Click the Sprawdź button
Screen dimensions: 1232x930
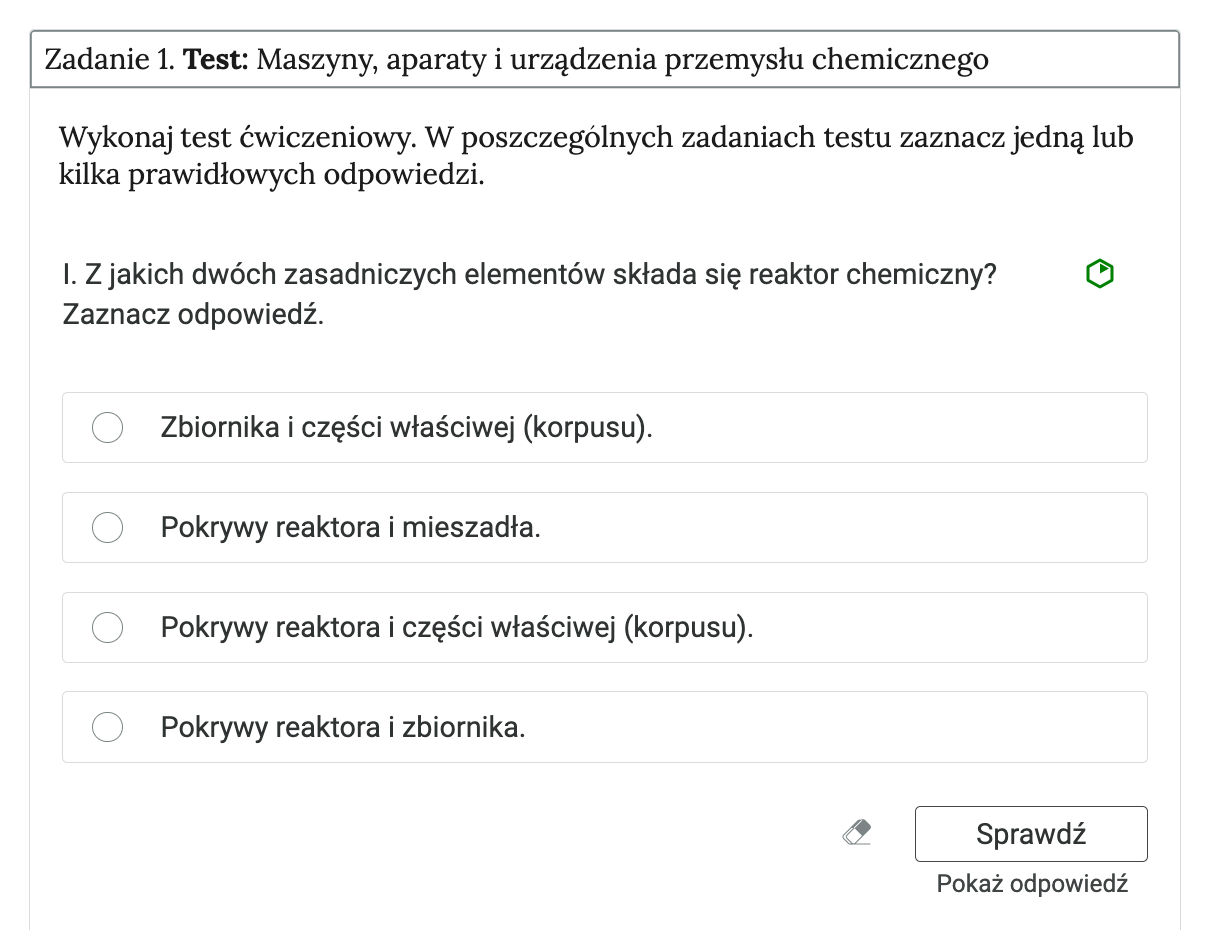(x=1031, y=833)
